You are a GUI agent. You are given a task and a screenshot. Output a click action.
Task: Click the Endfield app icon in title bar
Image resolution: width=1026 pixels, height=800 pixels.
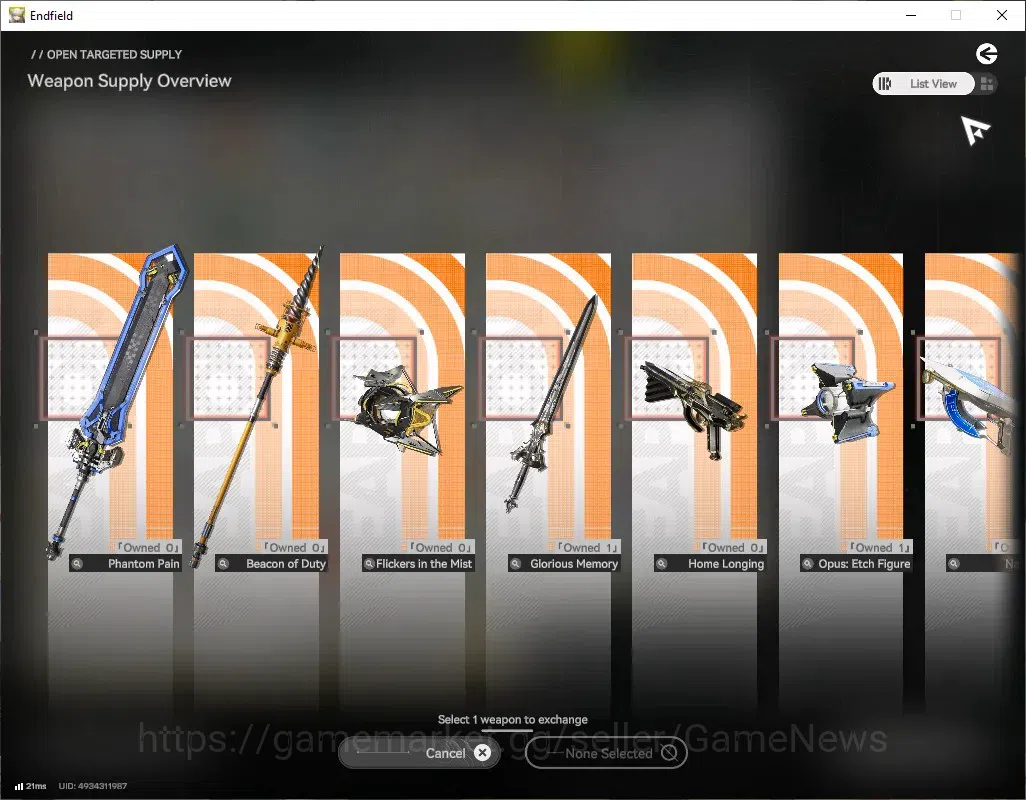16,15
